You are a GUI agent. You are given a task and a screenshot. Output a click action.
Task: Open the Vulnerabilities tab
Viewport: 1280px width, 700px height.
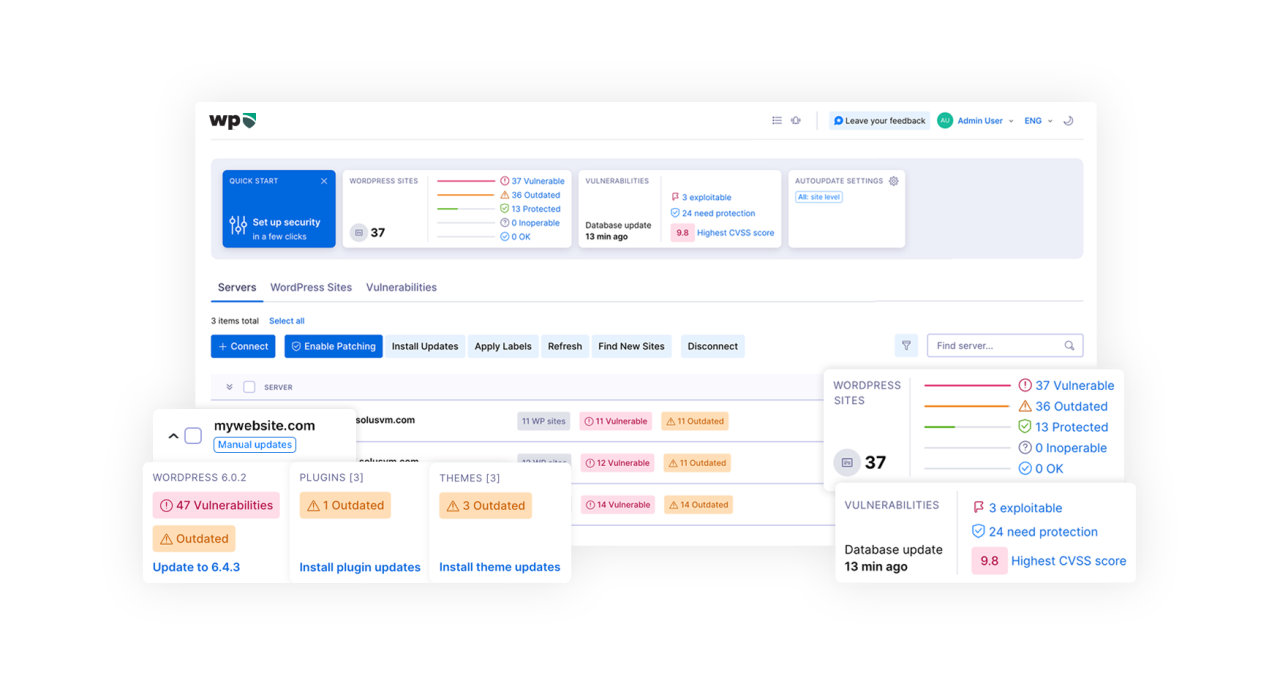[x=401, y=287]
